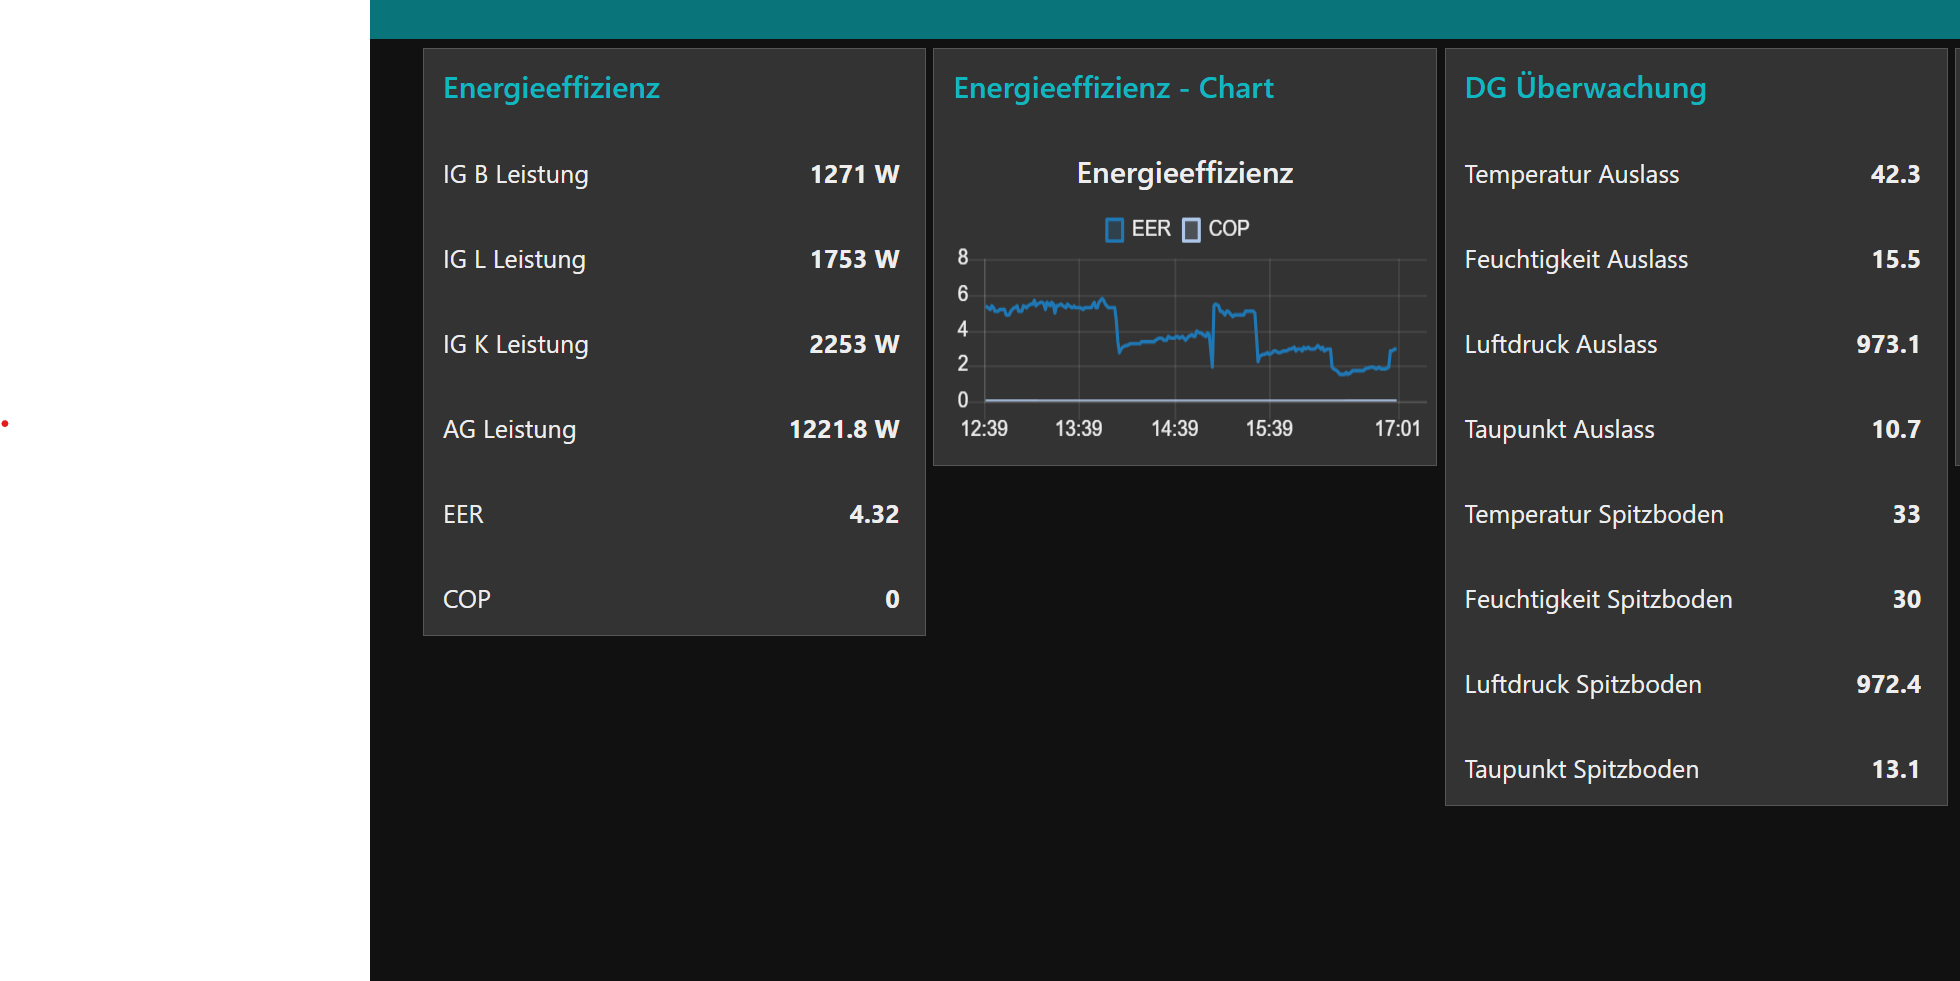Click the COP legend color box
1960x981 pixels.
pyautogui.click(x=1191, y=230)
